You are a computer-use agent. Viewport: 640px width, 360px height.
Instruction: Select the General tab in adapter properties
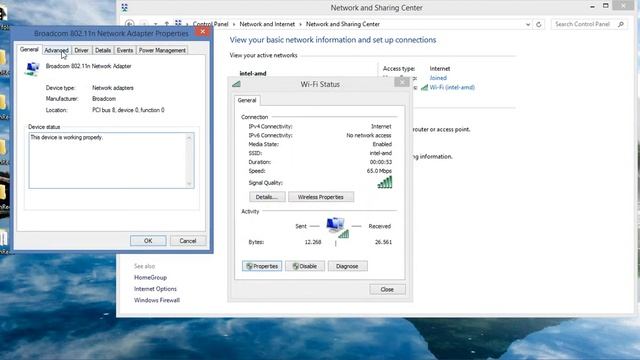pyautogui.click(x=29, y=49)
